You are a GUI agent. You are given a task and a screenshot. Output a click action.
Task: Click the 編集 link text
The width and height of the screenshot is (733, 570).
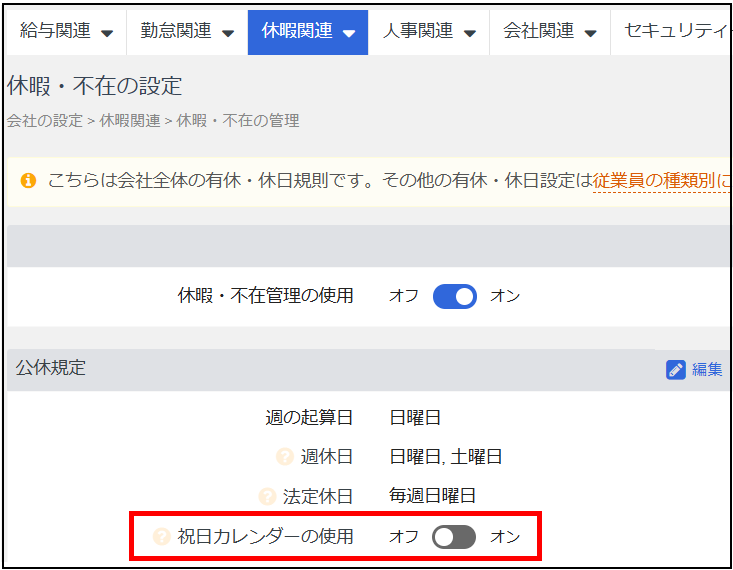[706, 369]
